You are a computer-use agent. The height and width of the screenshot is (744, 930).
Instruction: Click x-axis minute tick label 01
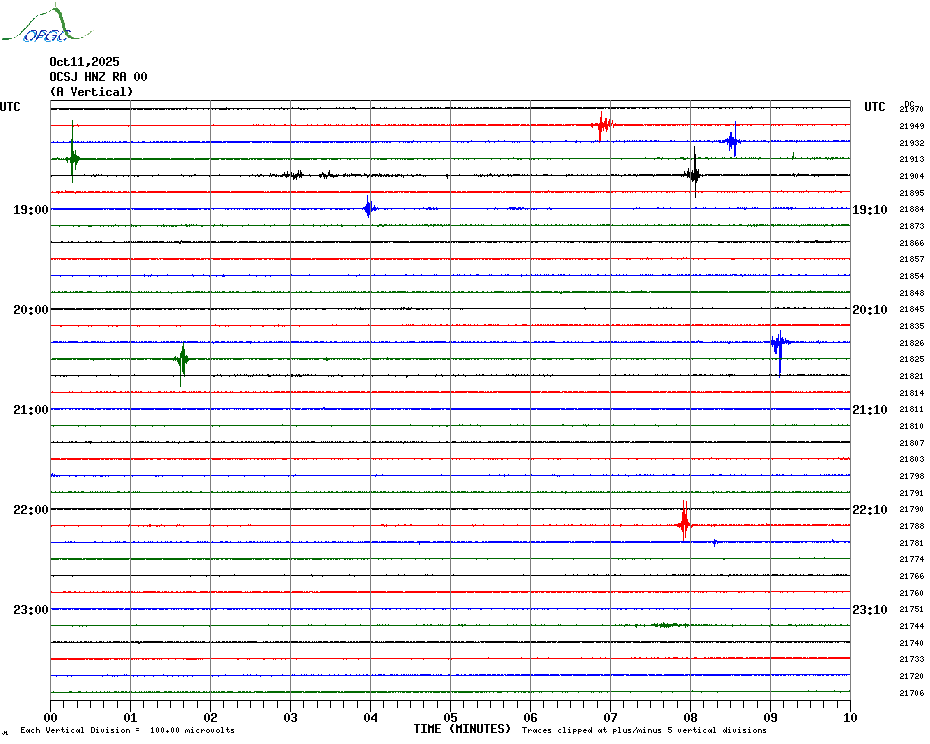[130, 718]
